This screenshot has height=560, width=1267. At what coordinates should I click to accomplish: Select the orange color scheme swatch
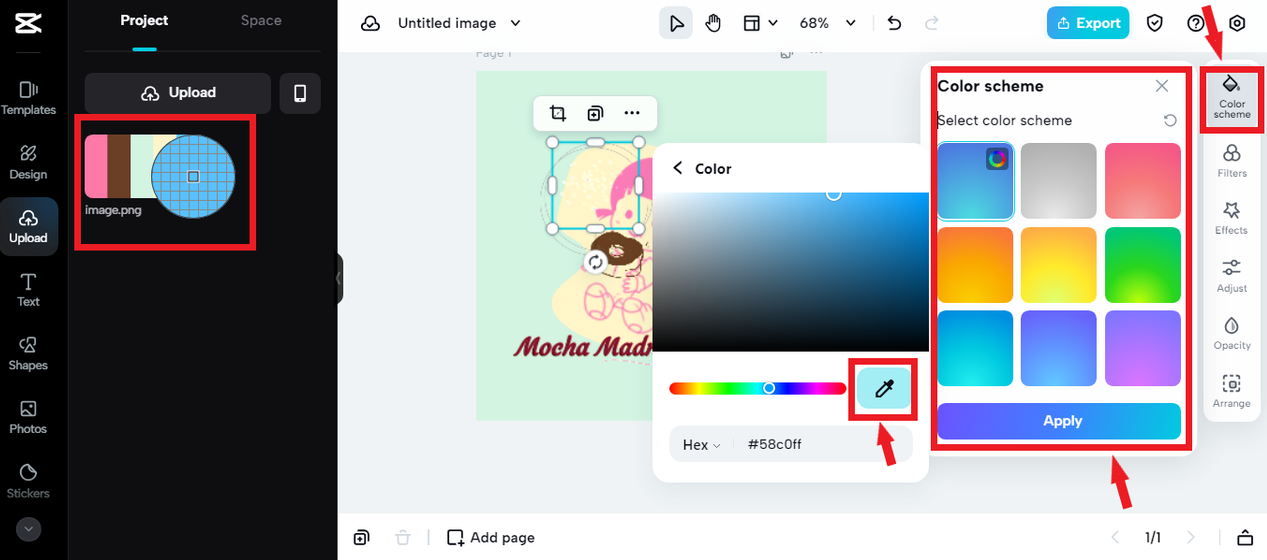pyautogui.click(x=975, y=265)
